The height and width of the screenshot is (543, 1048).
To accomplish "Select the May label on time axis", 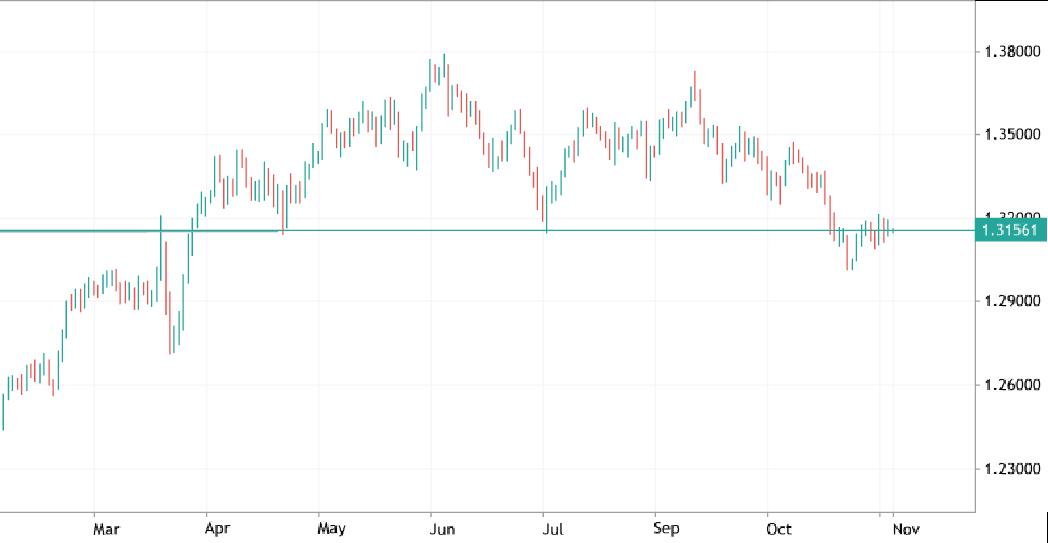I will click(330, 528).
